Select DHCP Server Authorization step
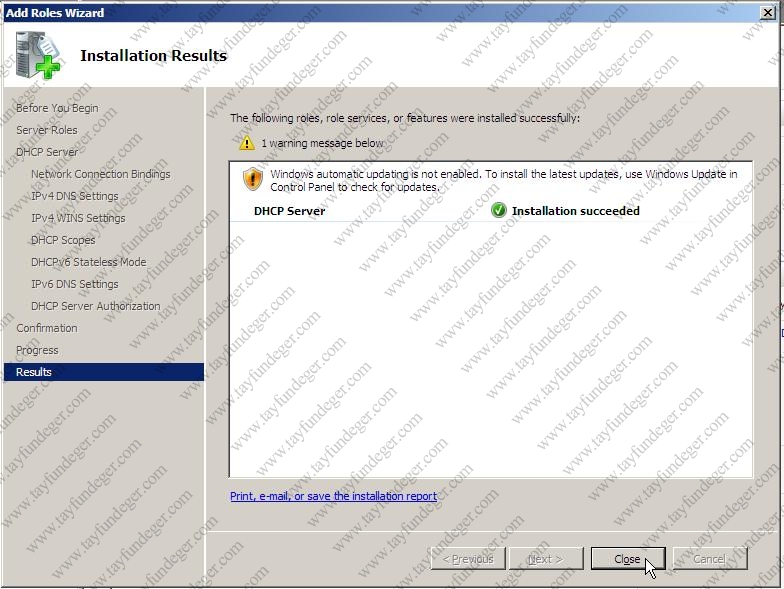The image size is (784, 589). [96, 306]
